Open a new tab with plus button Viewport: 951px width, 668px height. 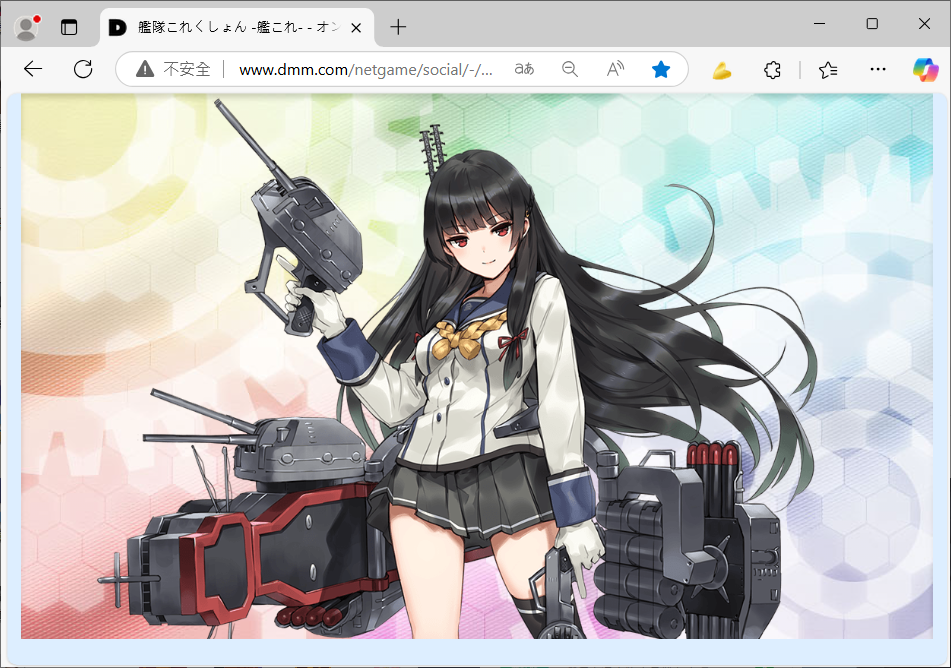(x=398, y=27)
